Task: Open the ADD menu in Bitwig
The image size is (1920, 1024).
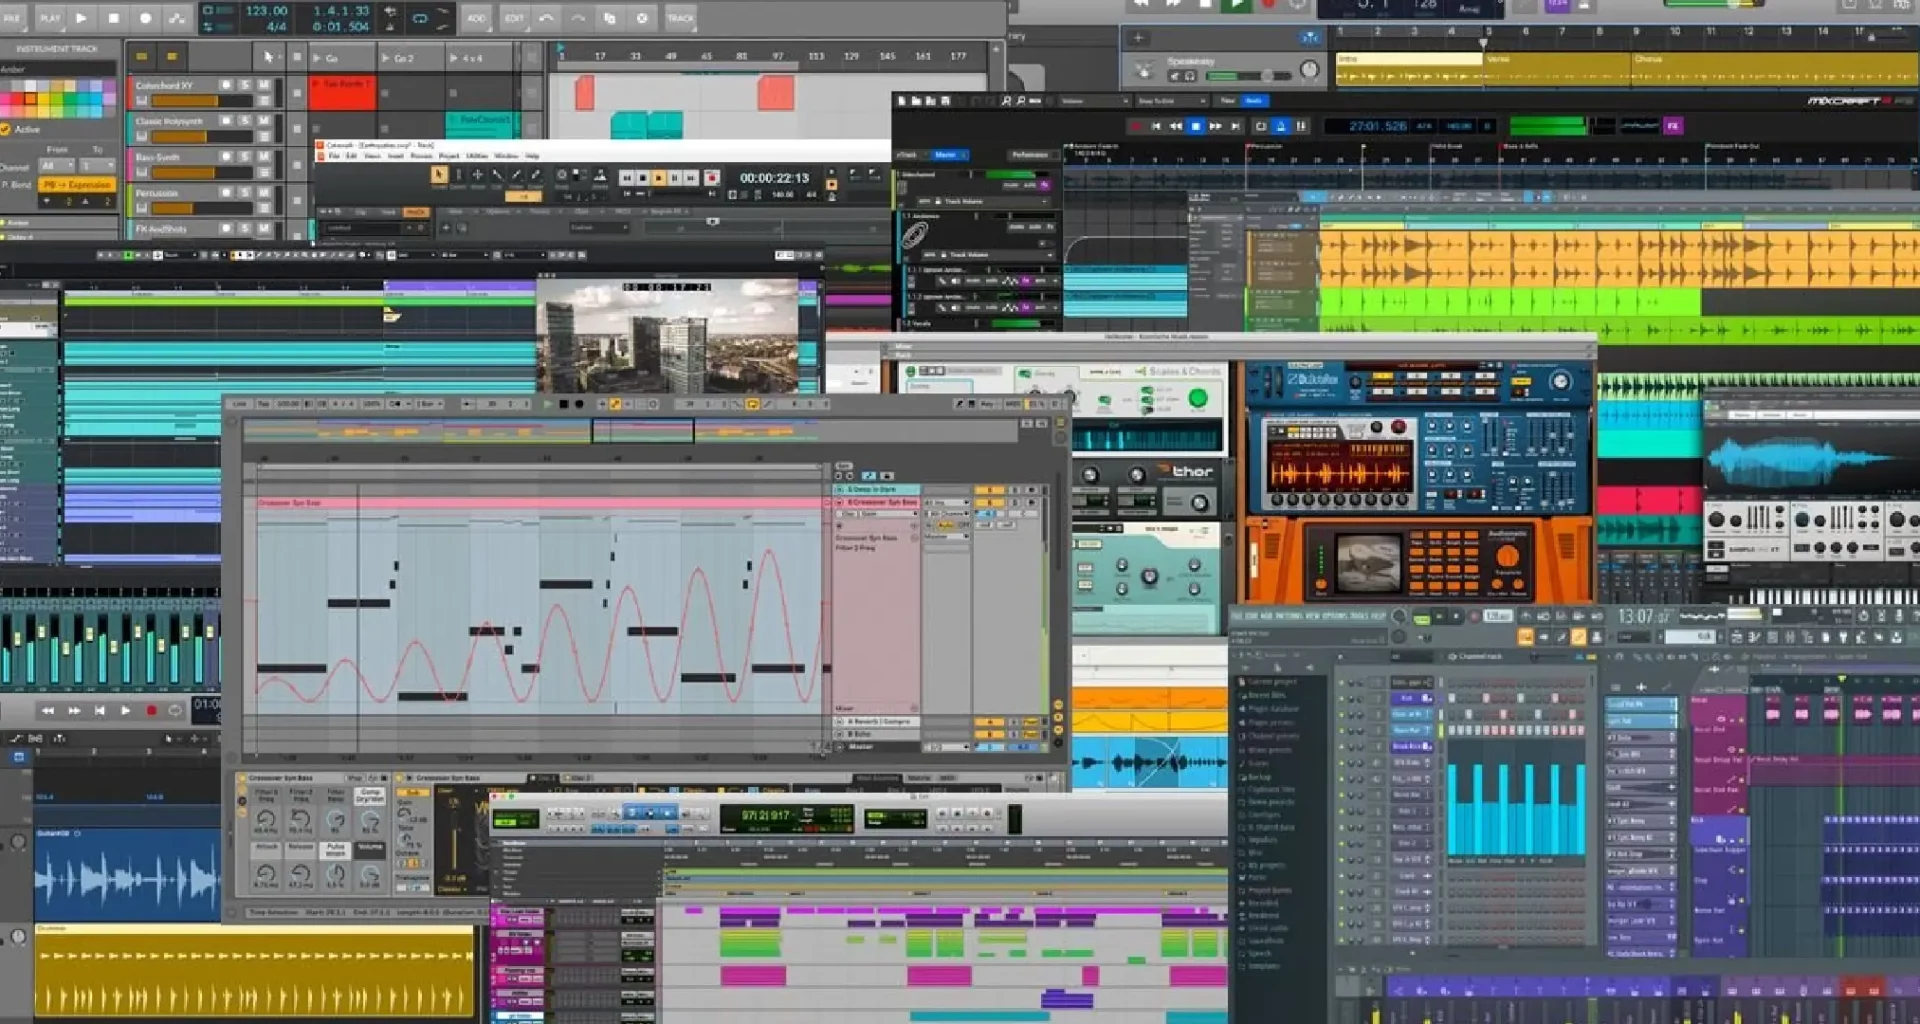Action: tap(476, 18)
